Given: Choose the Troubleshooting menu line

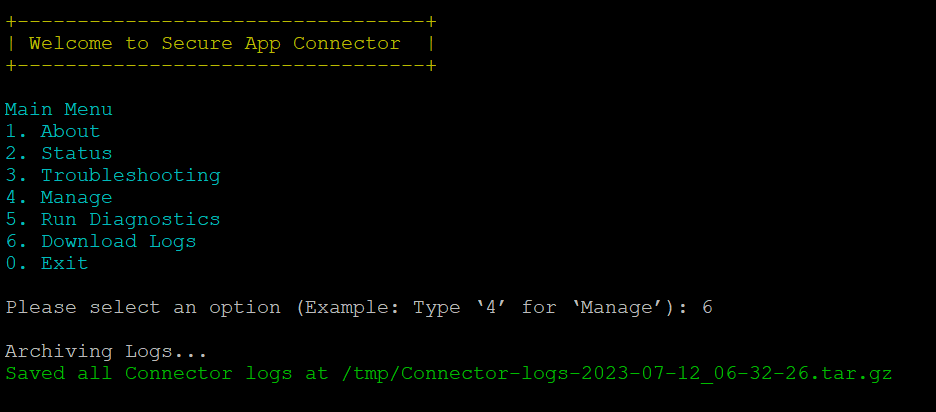Looking at the screenshot, I should (113, 176).
